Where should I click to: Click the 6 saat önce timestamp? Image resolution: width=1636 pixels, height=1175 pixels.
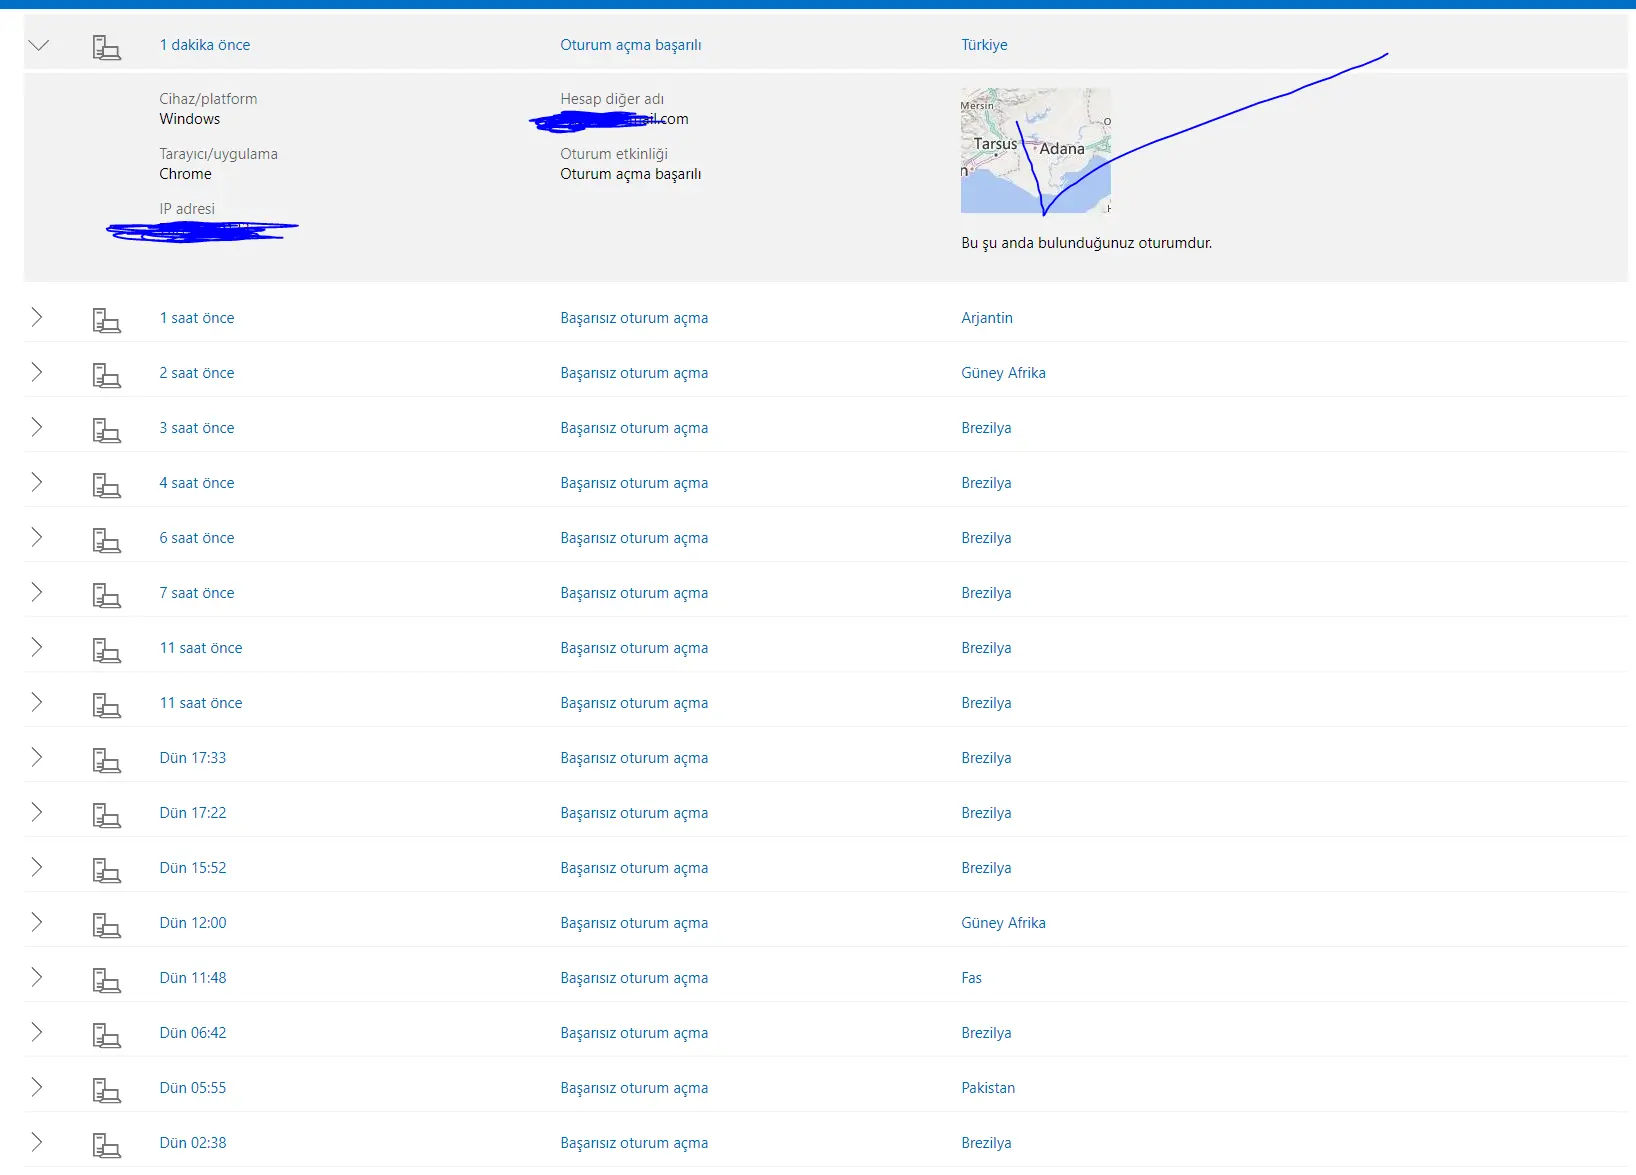coord(197,538)
